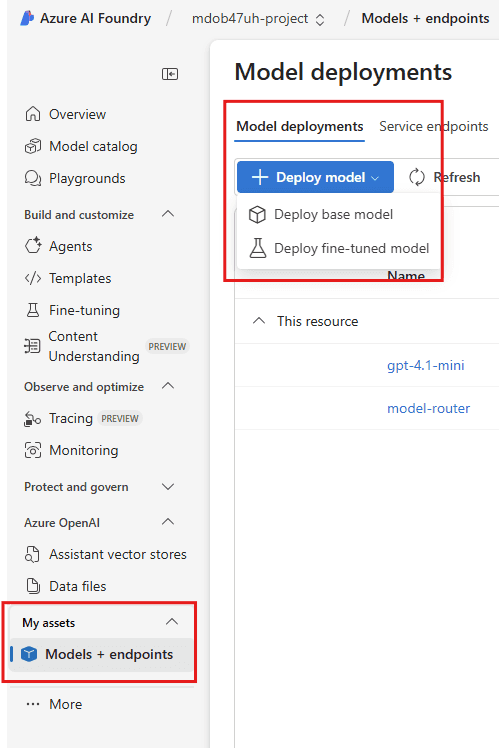Open Data files from the sidebar
The height and width of the screenshot is (748, 499).
78,586
